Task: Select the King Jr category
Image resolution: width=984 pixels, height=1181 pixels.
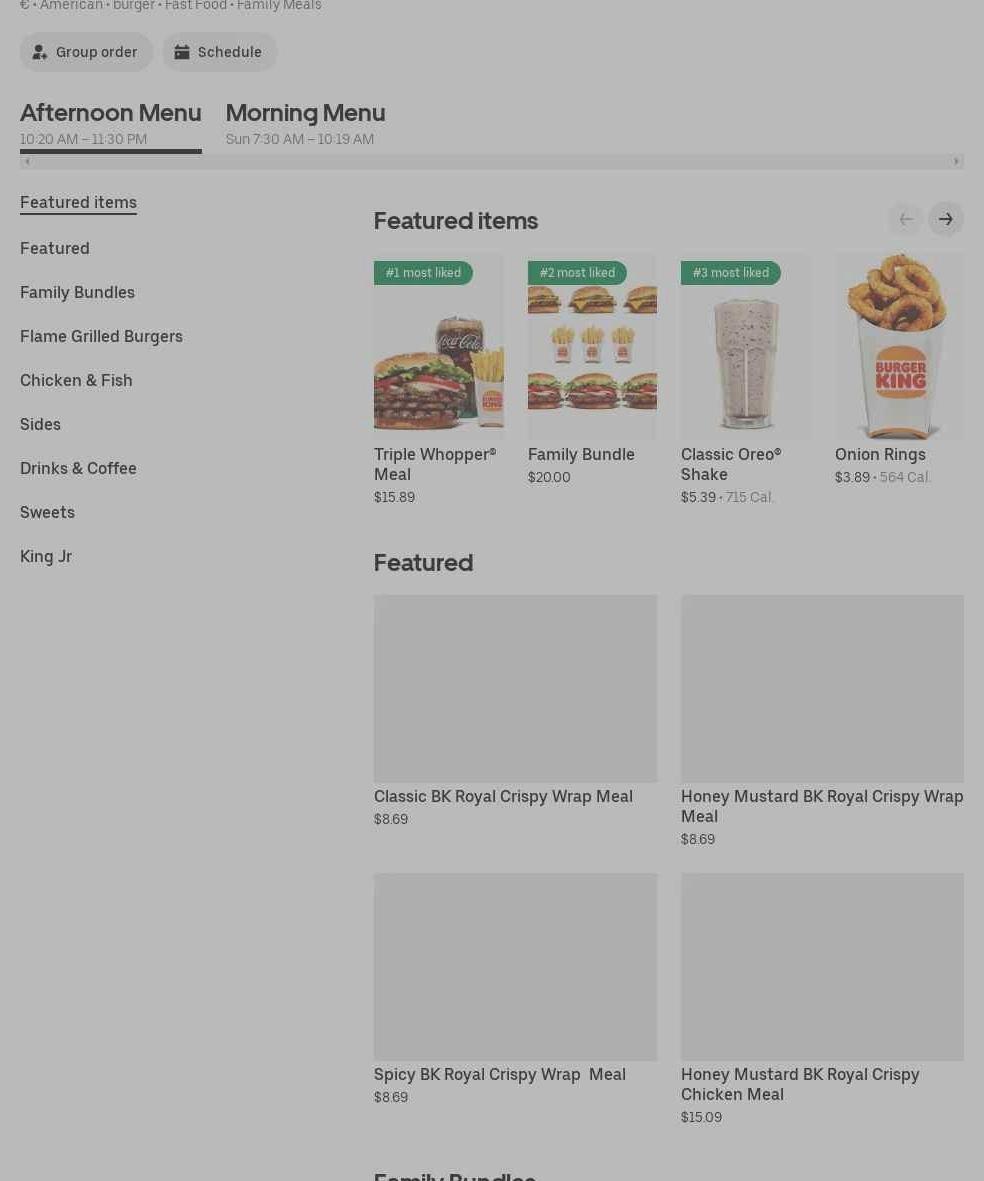Action: point(46,557)
